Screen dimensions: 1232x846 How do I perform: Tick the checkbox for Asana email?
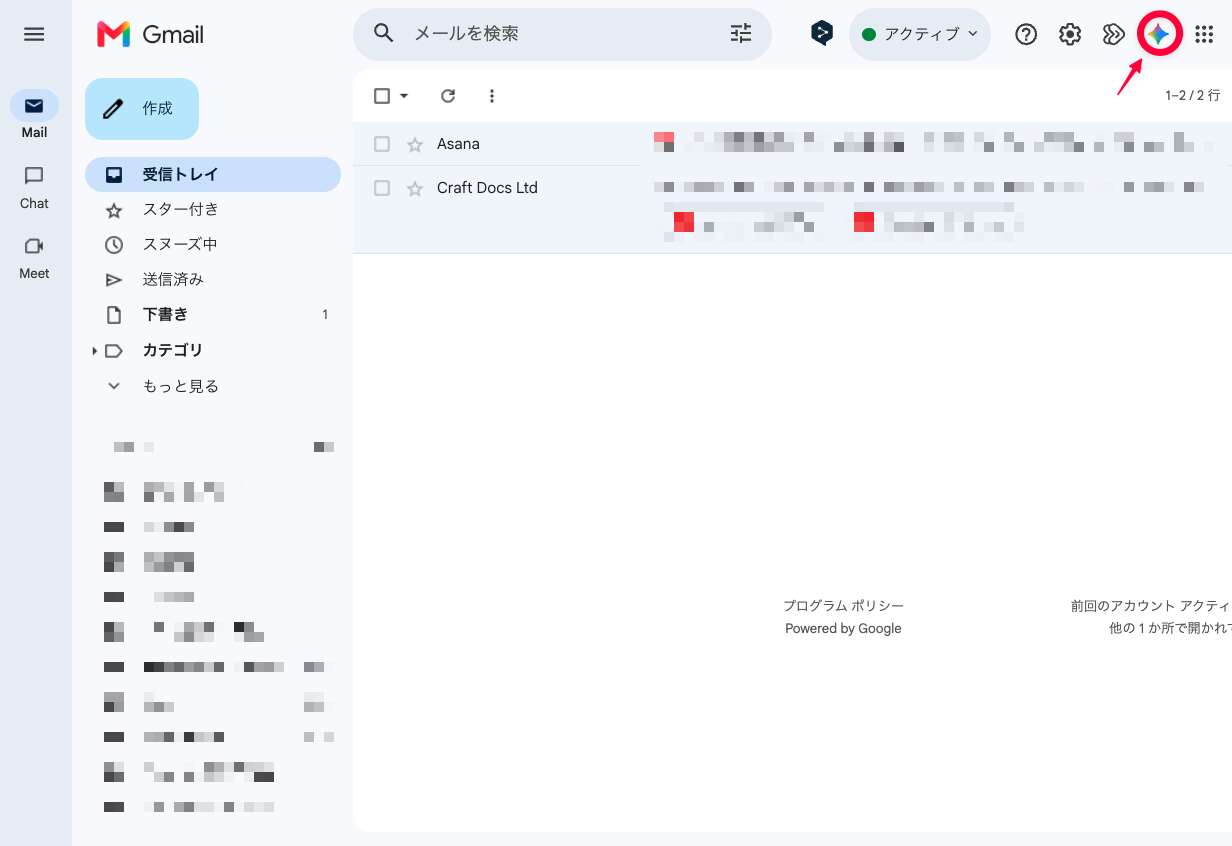click(382, 144)
